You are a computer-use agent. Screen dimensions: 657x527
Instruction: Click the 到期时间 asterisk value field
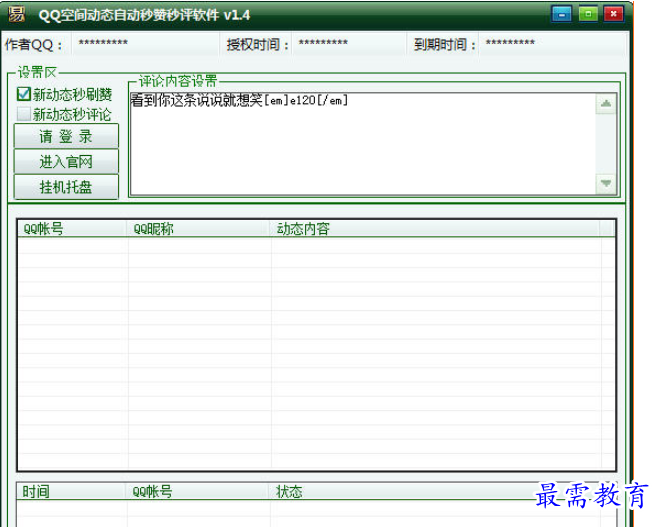[x=552, y=43]
